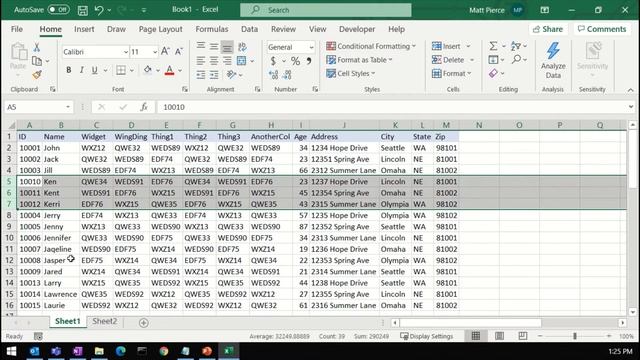Decrease font size with smaller A icon
This screenshot has height=360, width=640.
(x=178, y=51)
